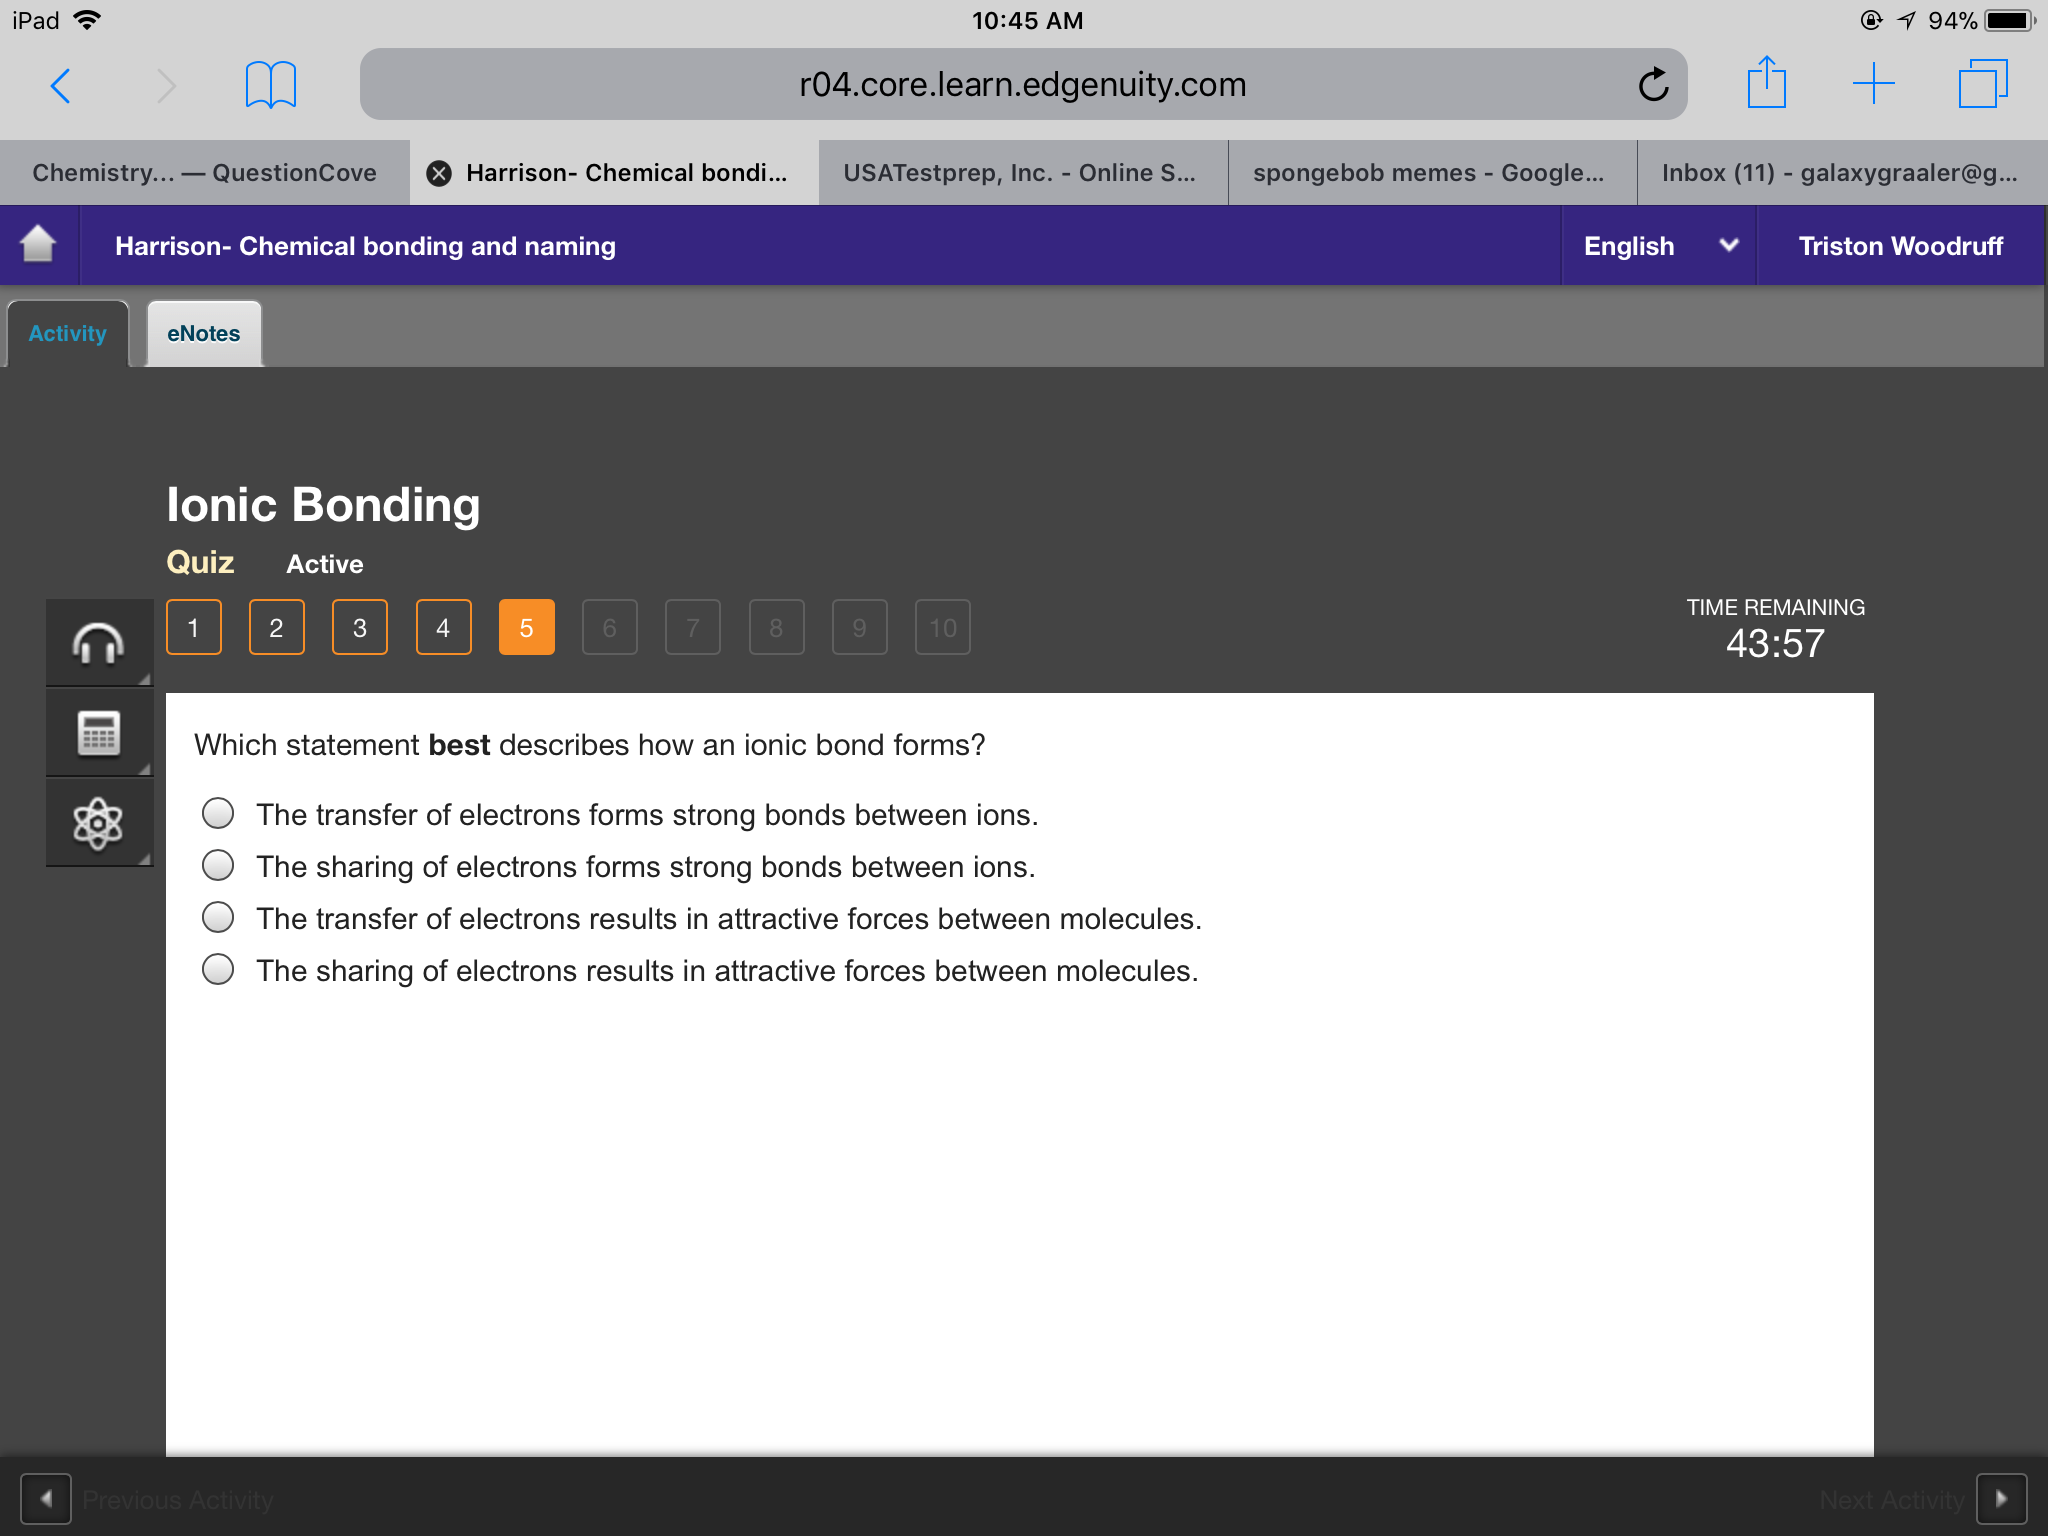Go to the home icon
The image size is (2048, 1536).
[38, 245]
